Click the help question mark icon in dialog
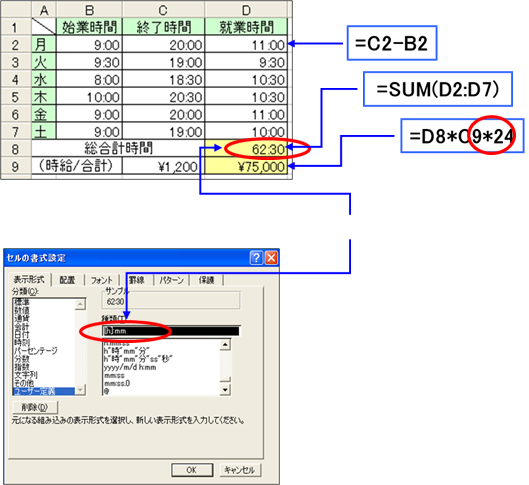This screenshot has width=529, height=485. click(256, 258)
